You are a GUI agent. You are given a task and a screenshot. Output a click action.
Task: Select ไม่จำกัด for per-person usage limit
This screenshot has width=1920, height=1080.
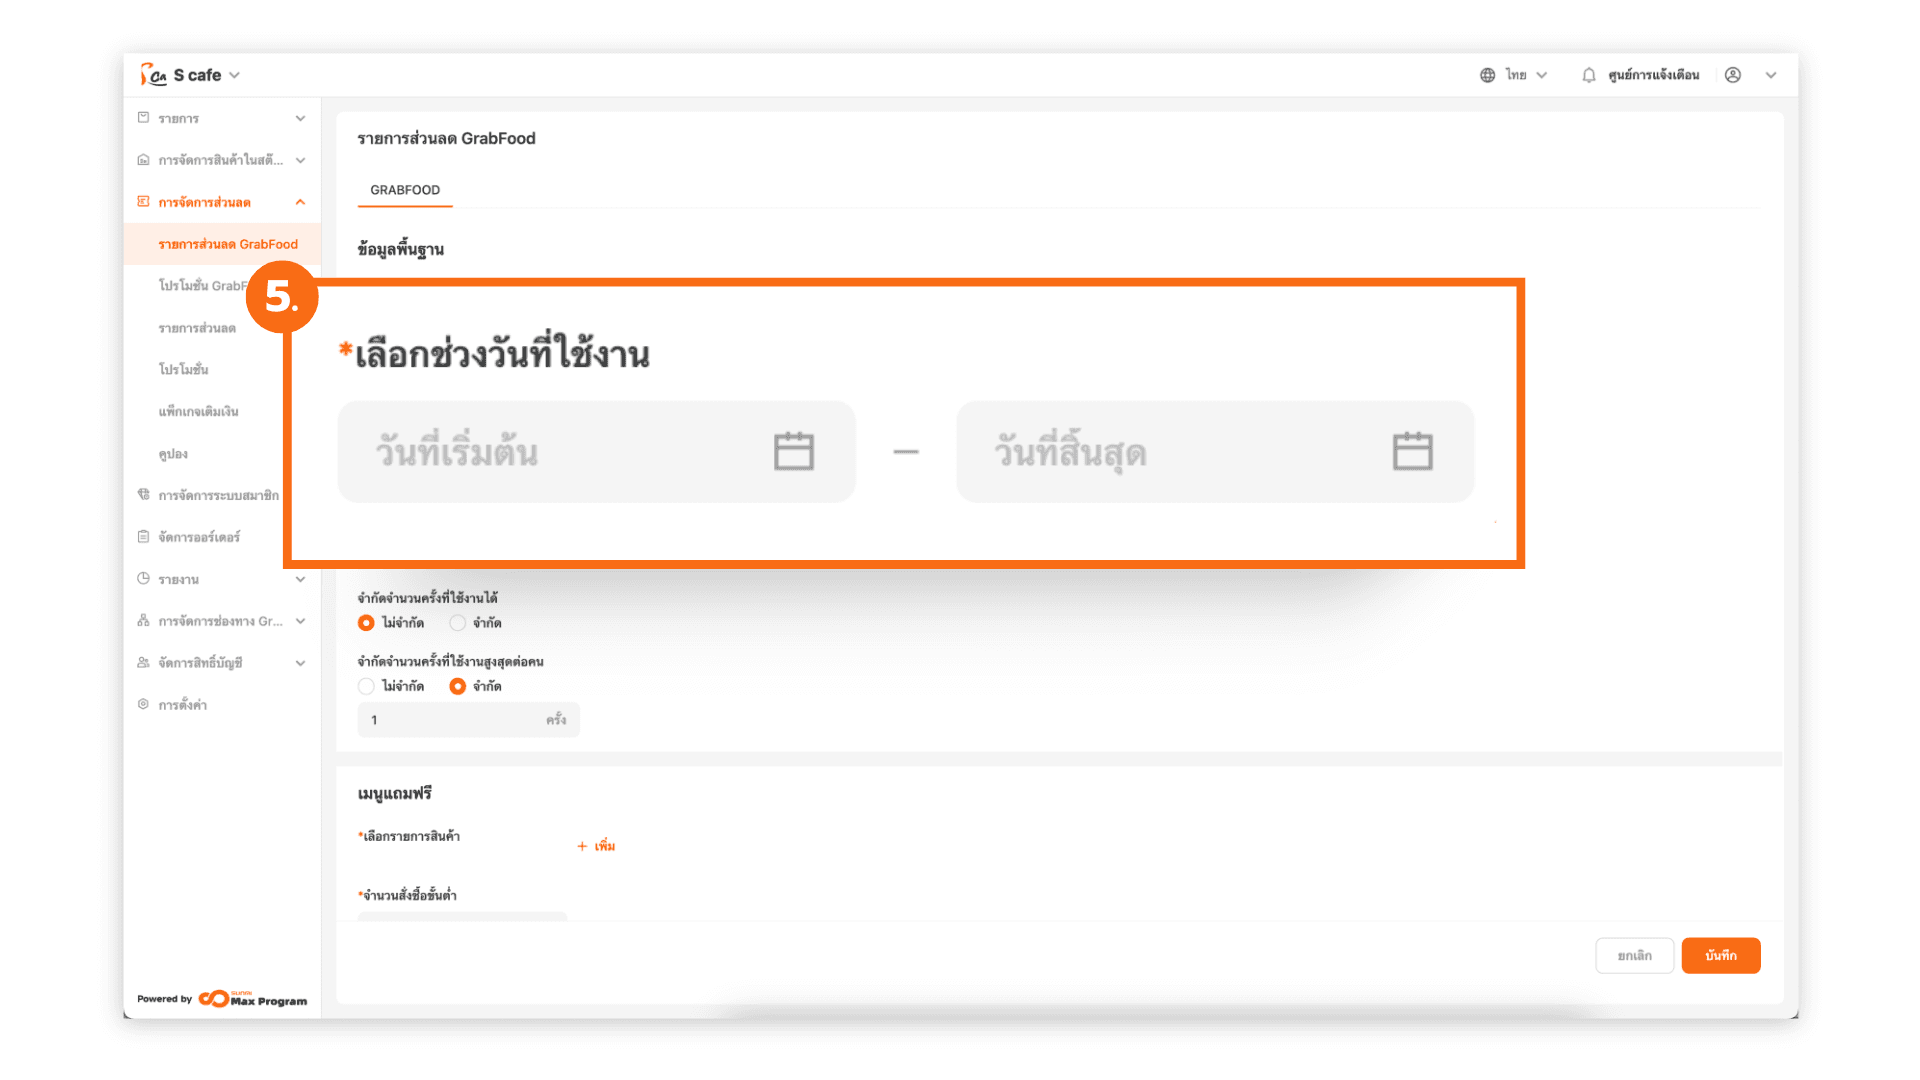pos(367,686)
